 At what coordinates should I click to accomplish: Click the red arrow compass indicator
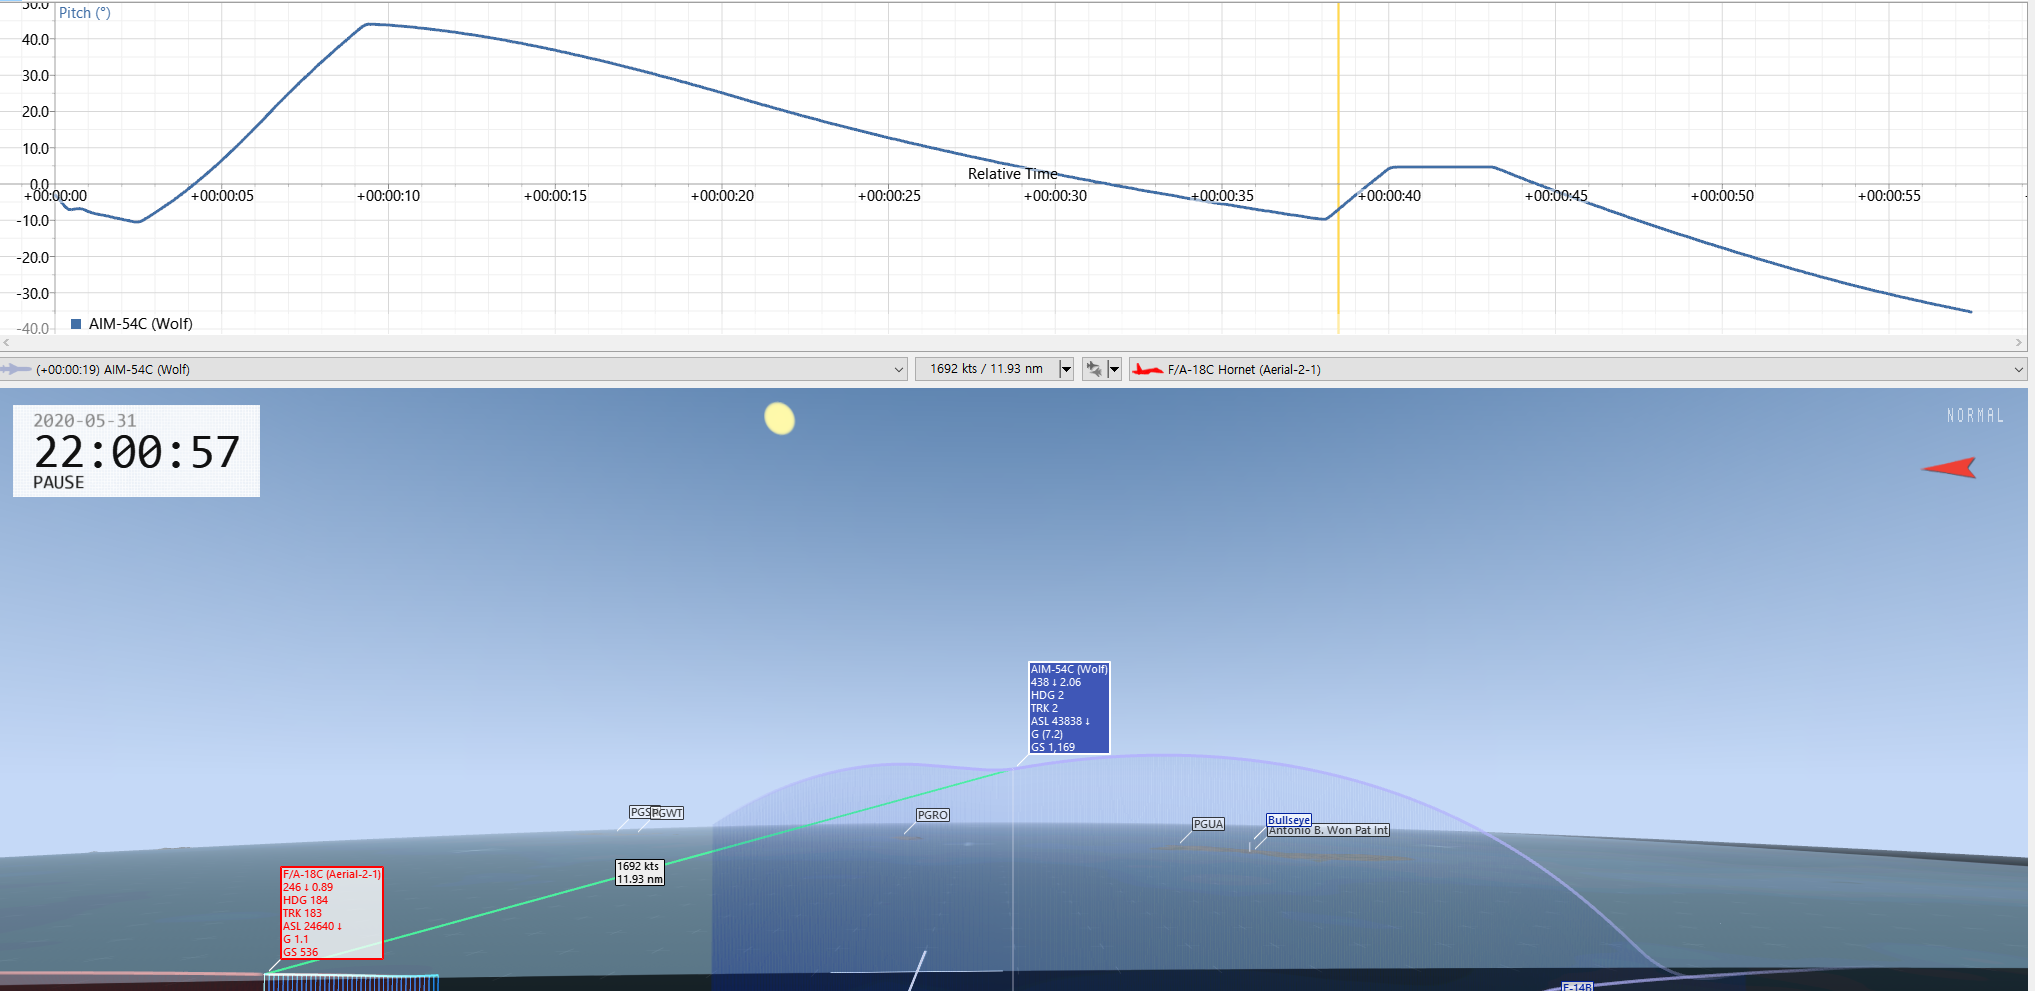(x=1949, y=468)
